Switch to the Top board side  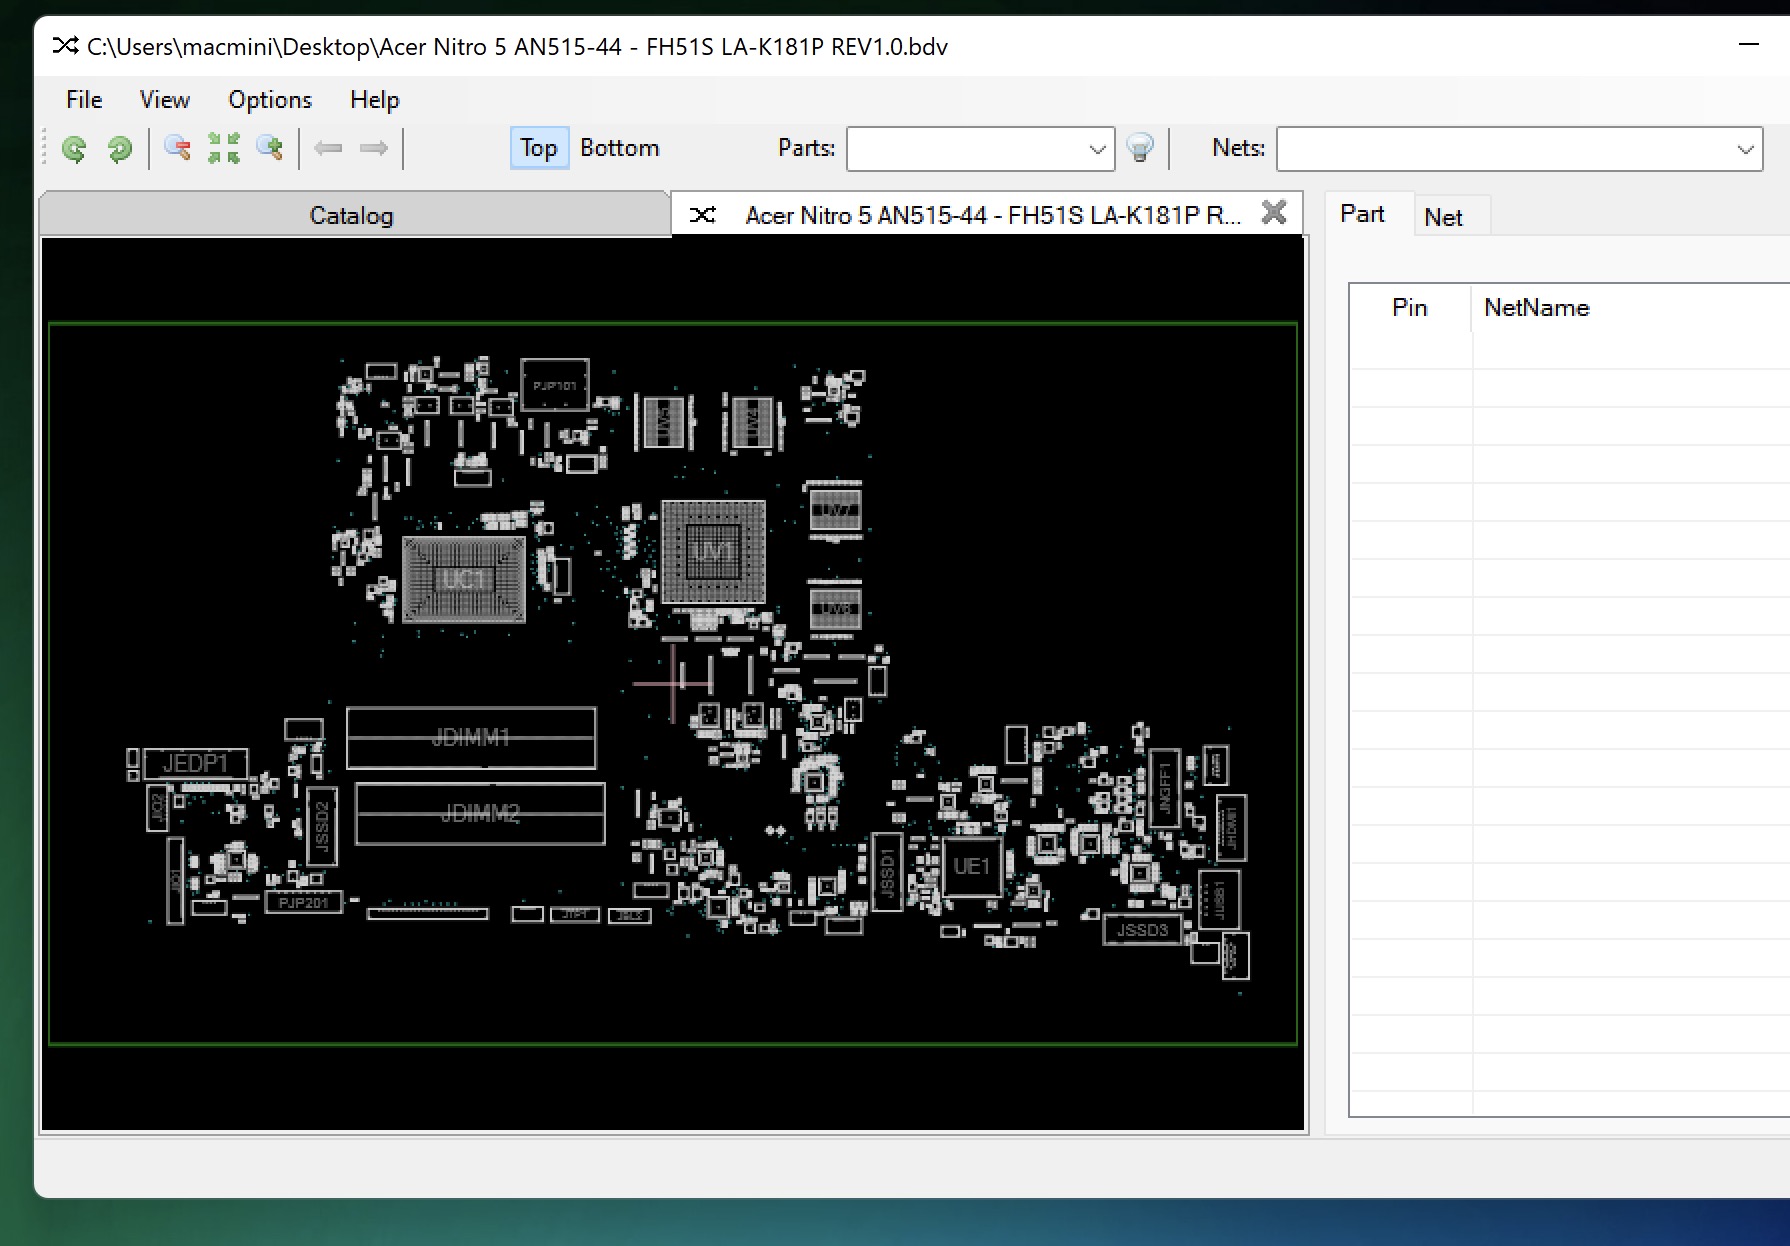tap(538, 149)
